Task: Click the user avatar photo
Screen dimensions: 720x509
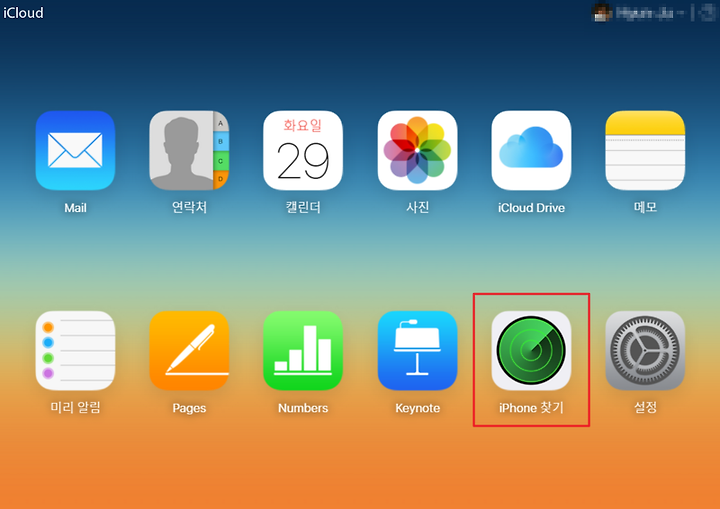Action: [x=602, y=13]
